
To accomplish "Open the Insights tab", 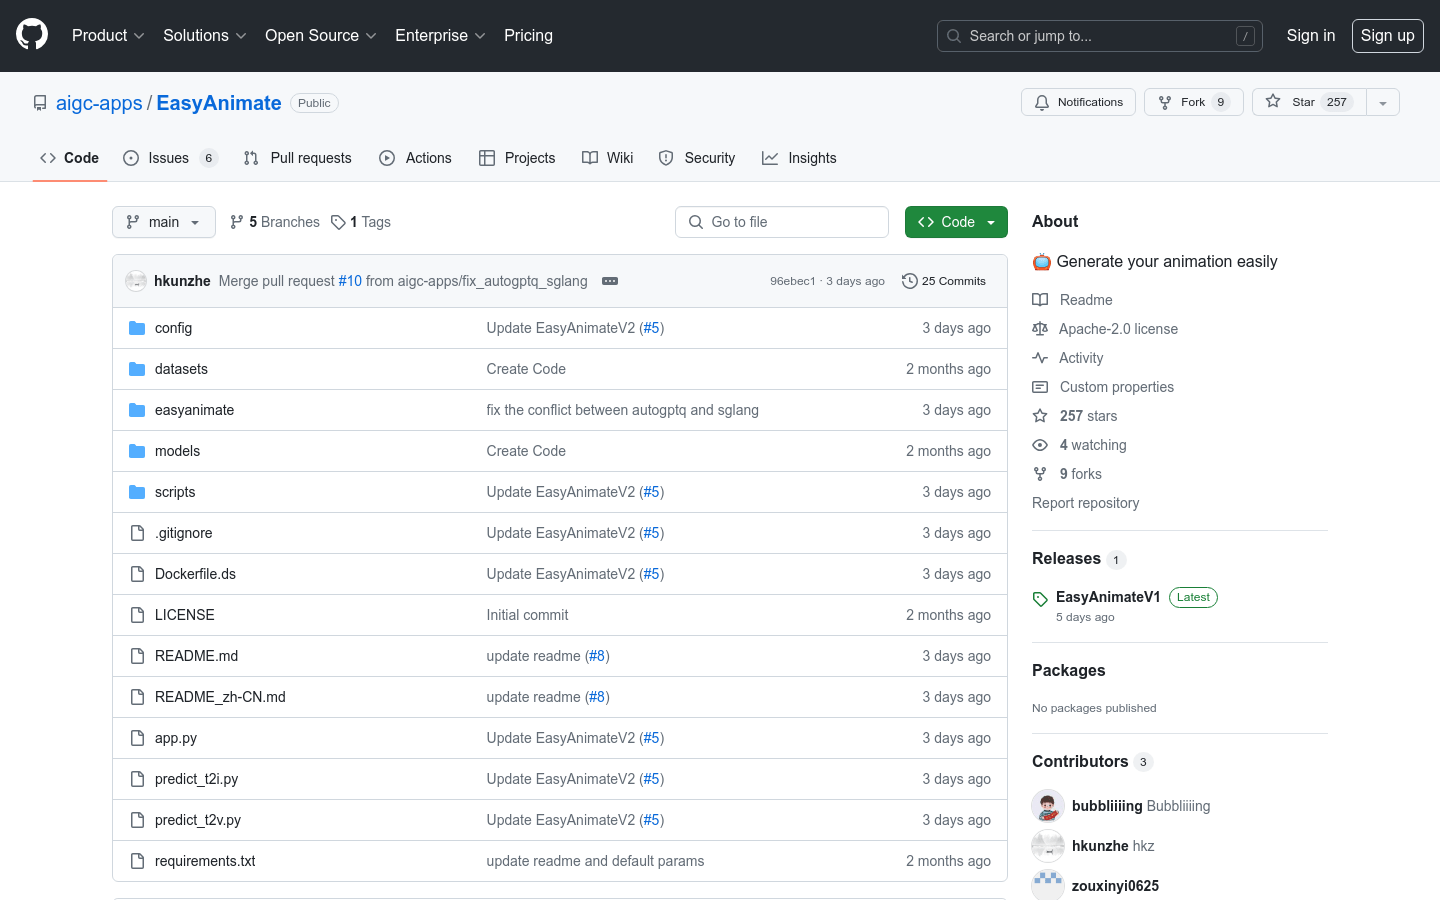I will [799, 158].
